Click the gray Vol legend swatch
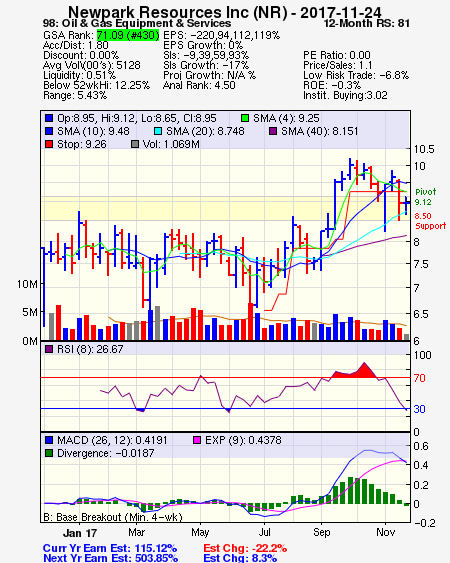Viewport: 450px width, 563px height. pyautogui.click(x=135, y=144)
